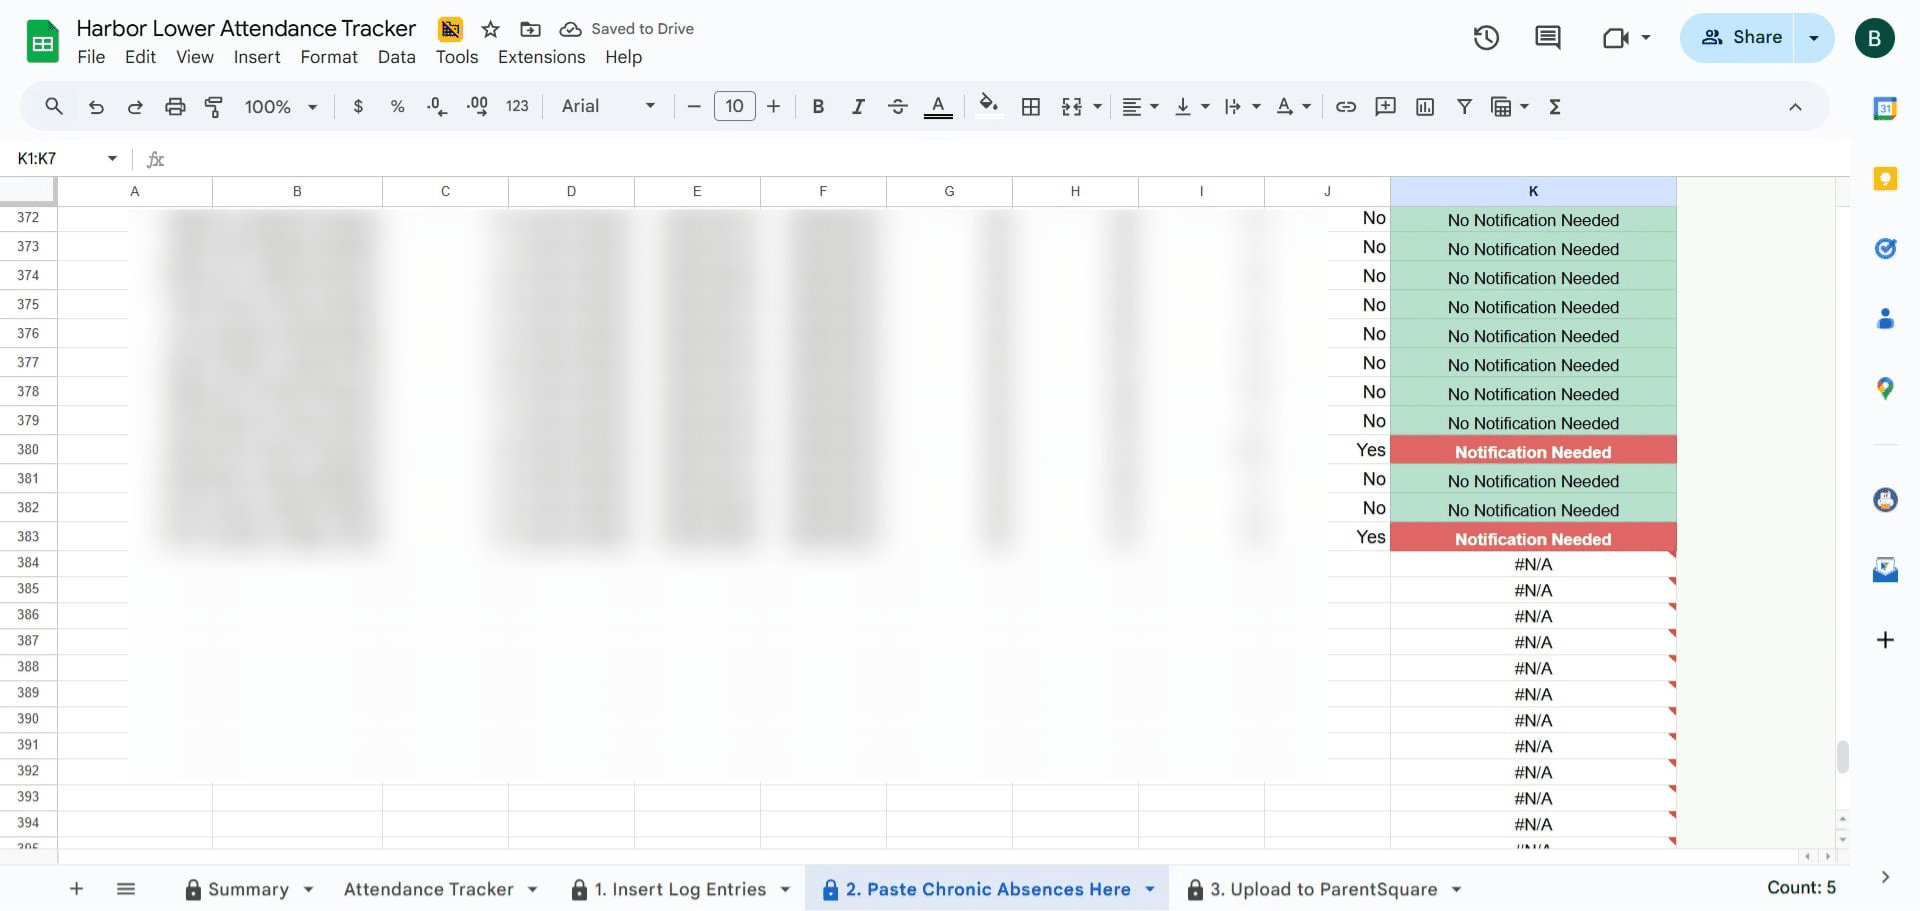Open the text color picker
The width and height of the screenshot is (1920, 911).
(938, 106)
